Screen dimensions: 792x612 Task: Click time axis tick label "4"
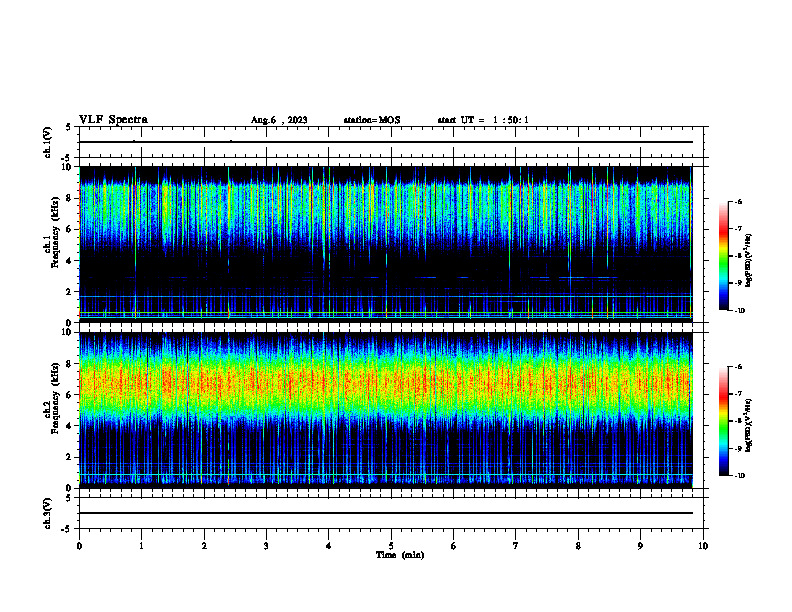(x=329, y=546)
